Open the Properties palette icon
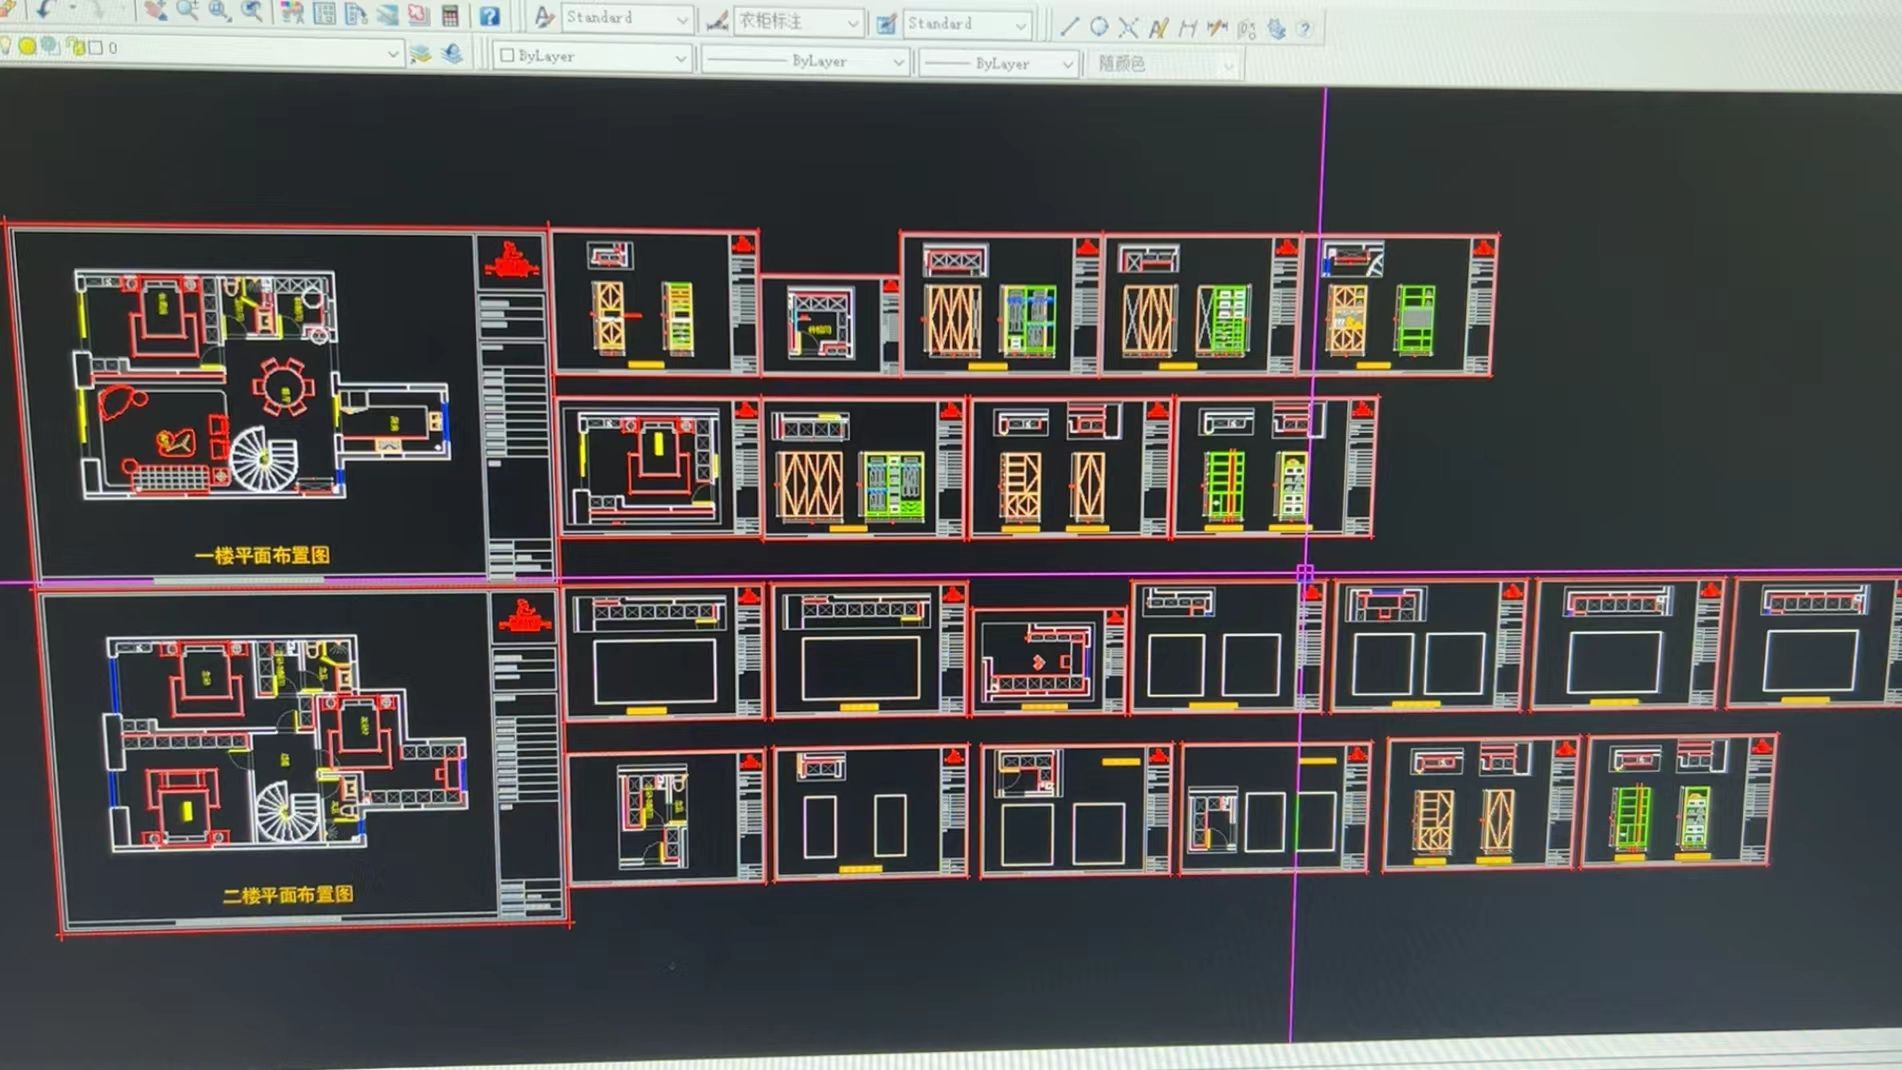This screenshot has width=1902, height=1070. [292, 12]
